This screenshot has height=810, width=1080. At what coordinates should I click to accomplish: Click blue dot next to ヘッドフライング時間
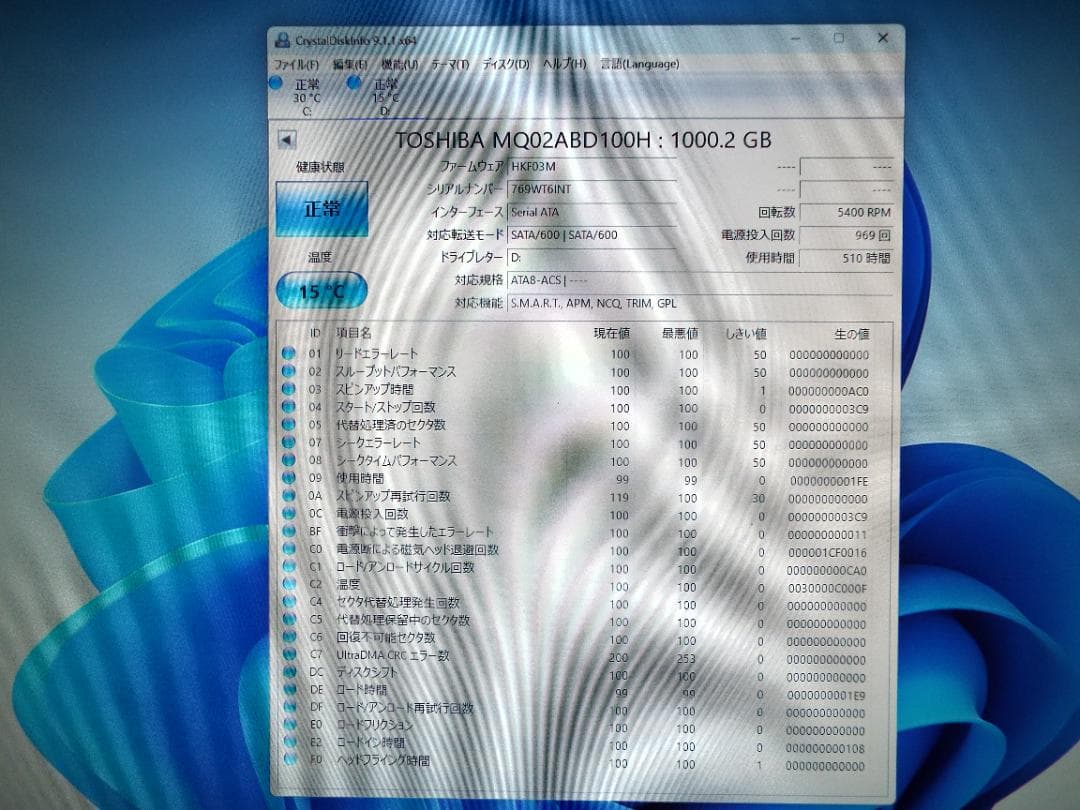click(x=289, y=759)
